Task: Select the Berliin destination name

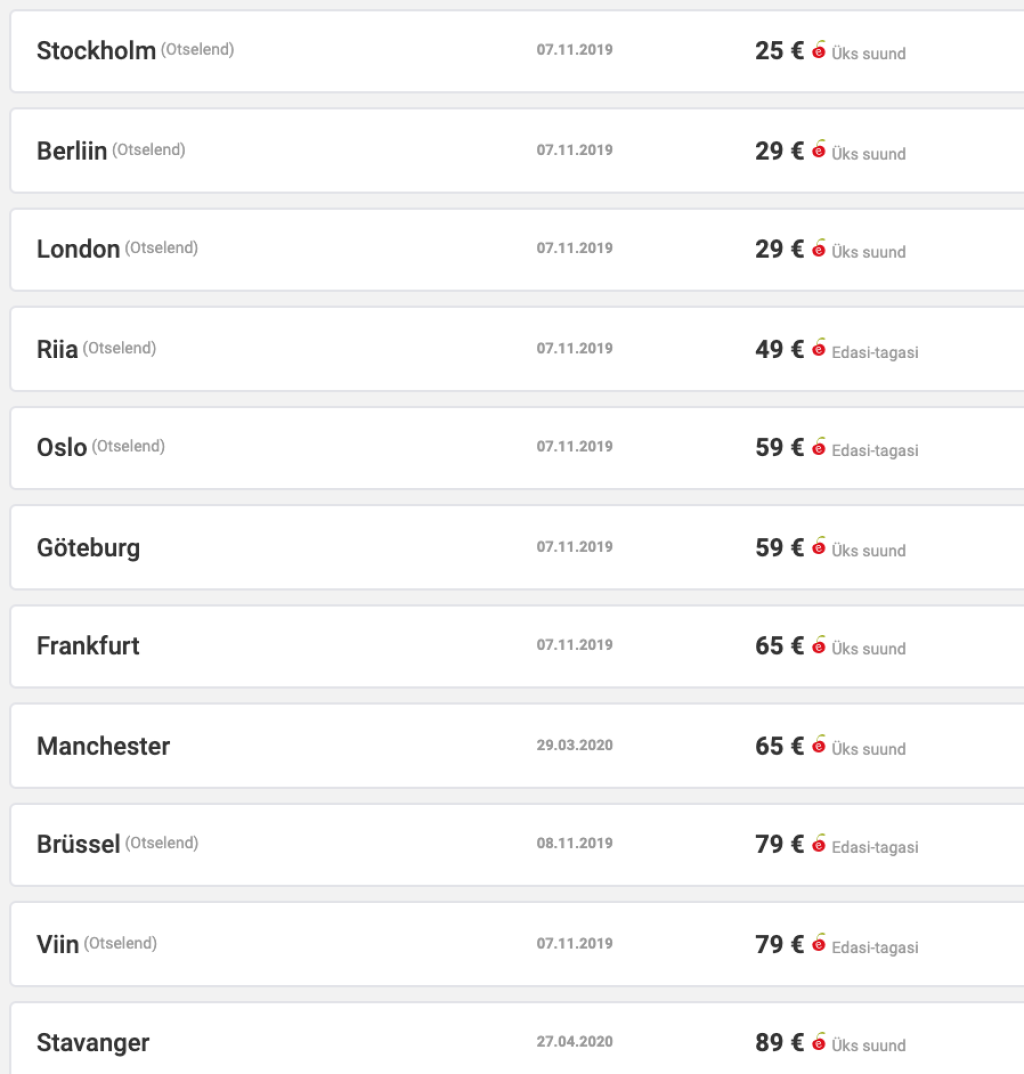Action: [72, 151]
